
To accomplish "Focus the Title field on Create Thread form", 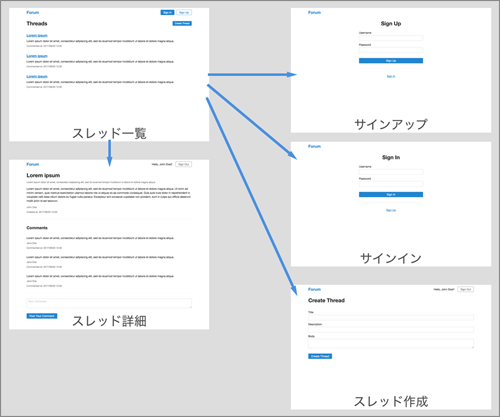I will [x=391, y=318].
